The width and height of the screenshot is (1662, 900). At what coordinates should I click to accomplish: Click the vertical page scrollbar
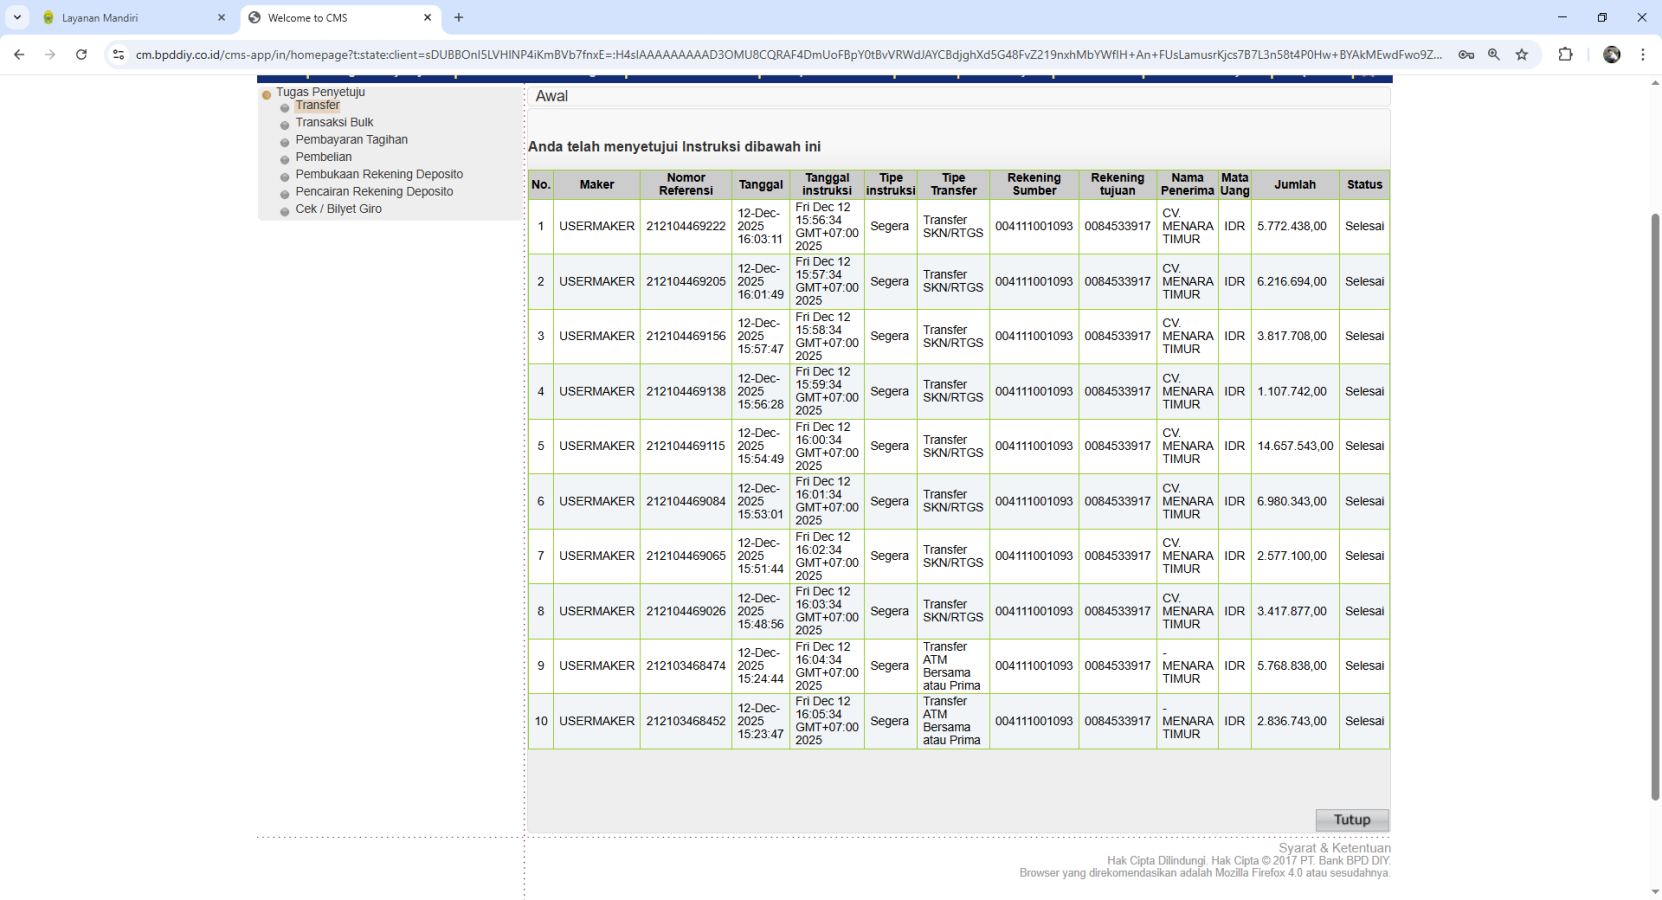pyautogui.click(x=1654, y=500)
